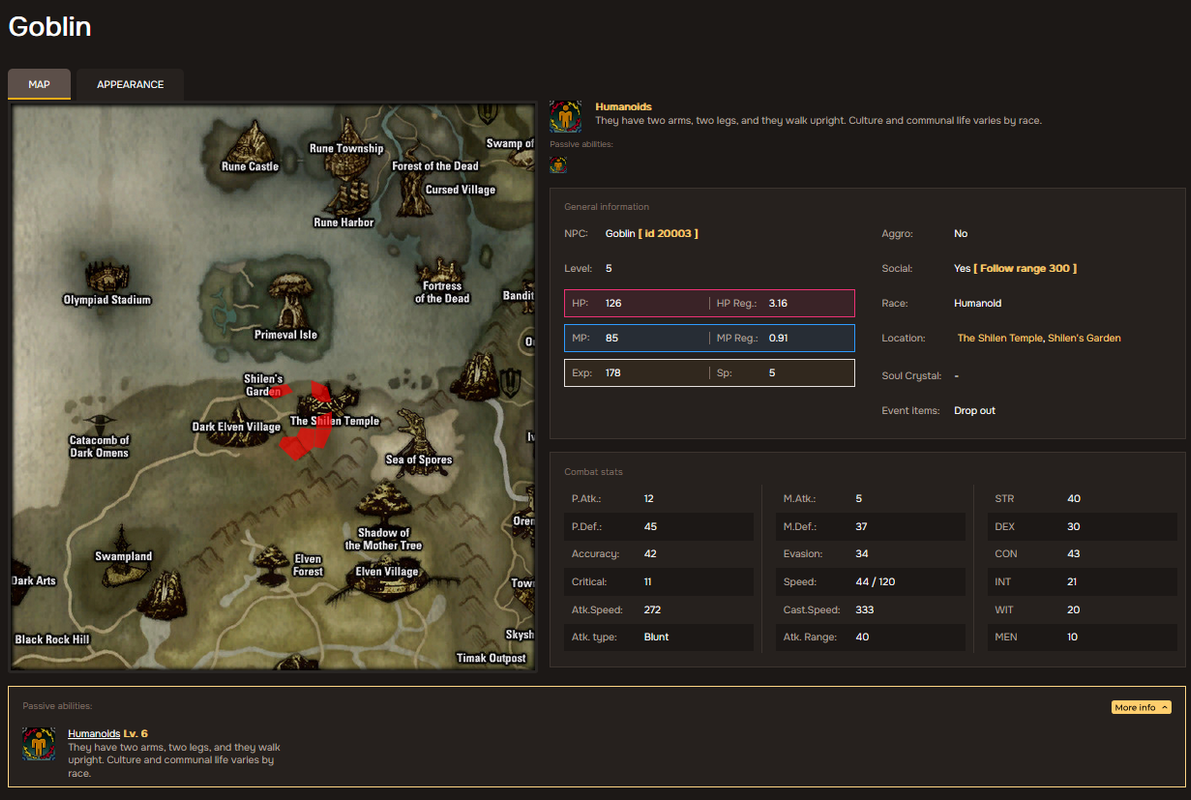Image resolution: width=1191 pixels, height=800 pixels.
Task: Click the Goblin id 20003 text
Action: click(652, 233)
